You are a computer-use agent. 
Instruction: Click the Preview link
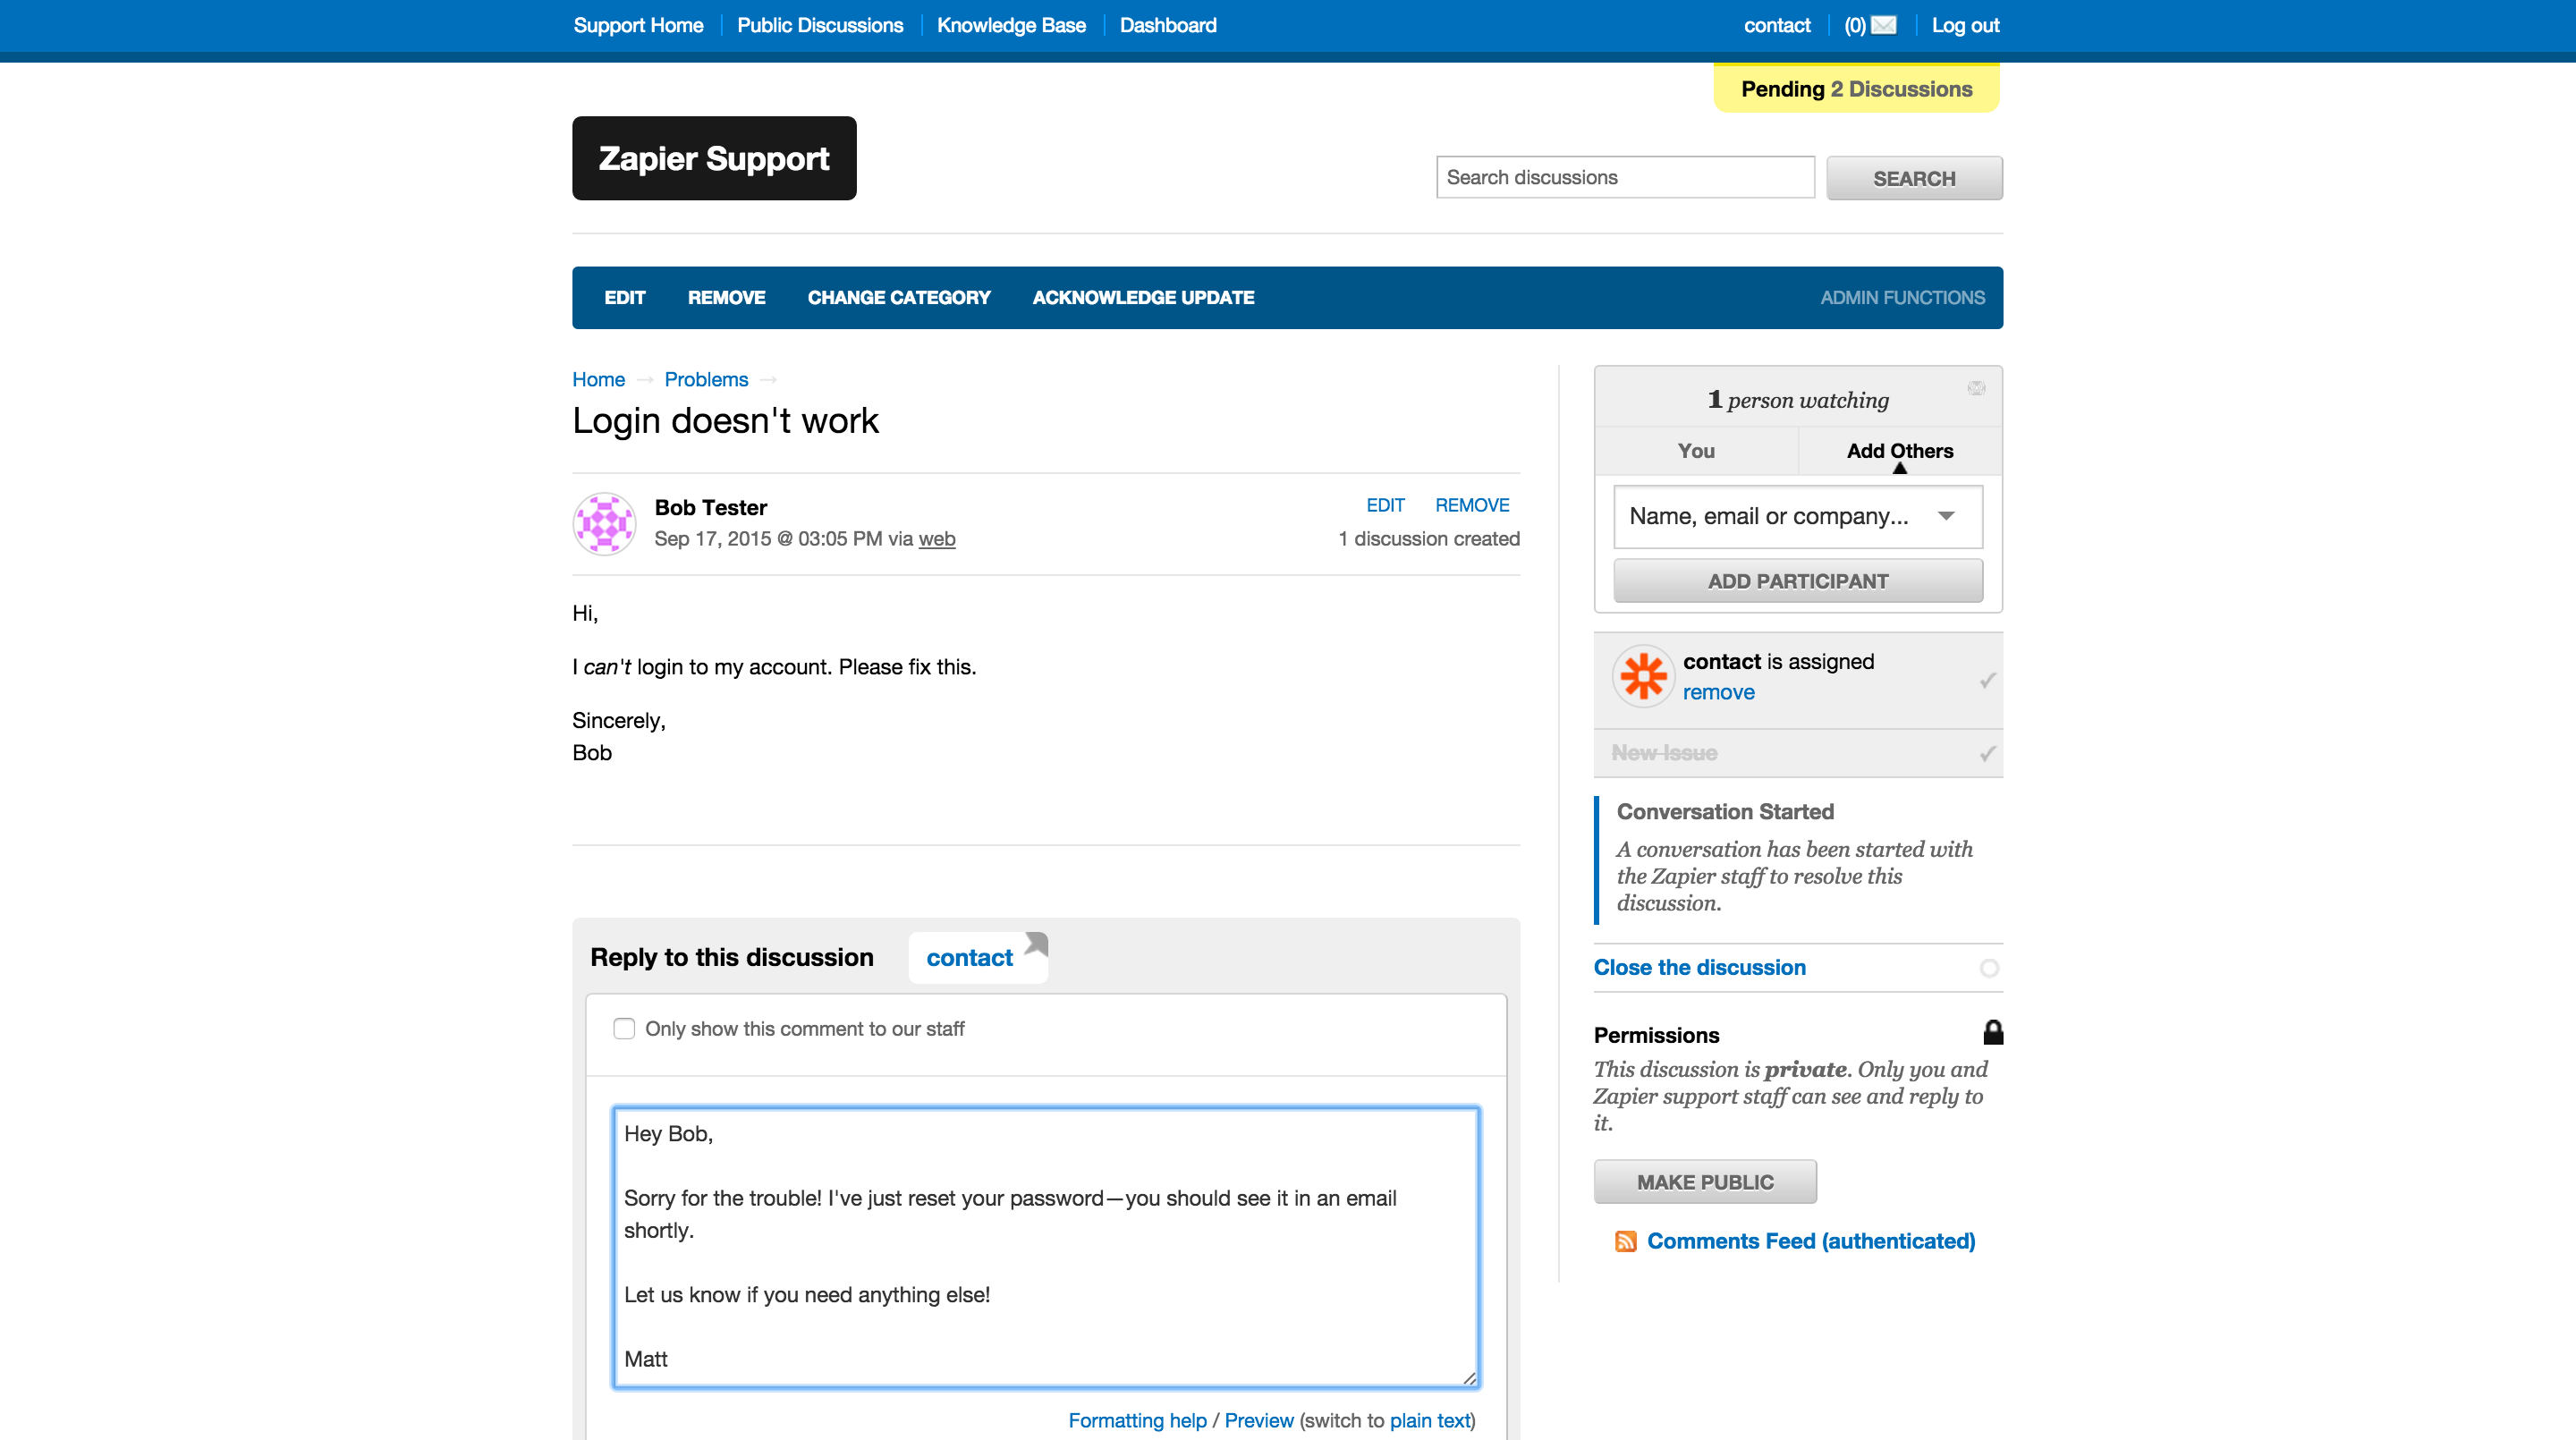[x=1259, y=1420]
